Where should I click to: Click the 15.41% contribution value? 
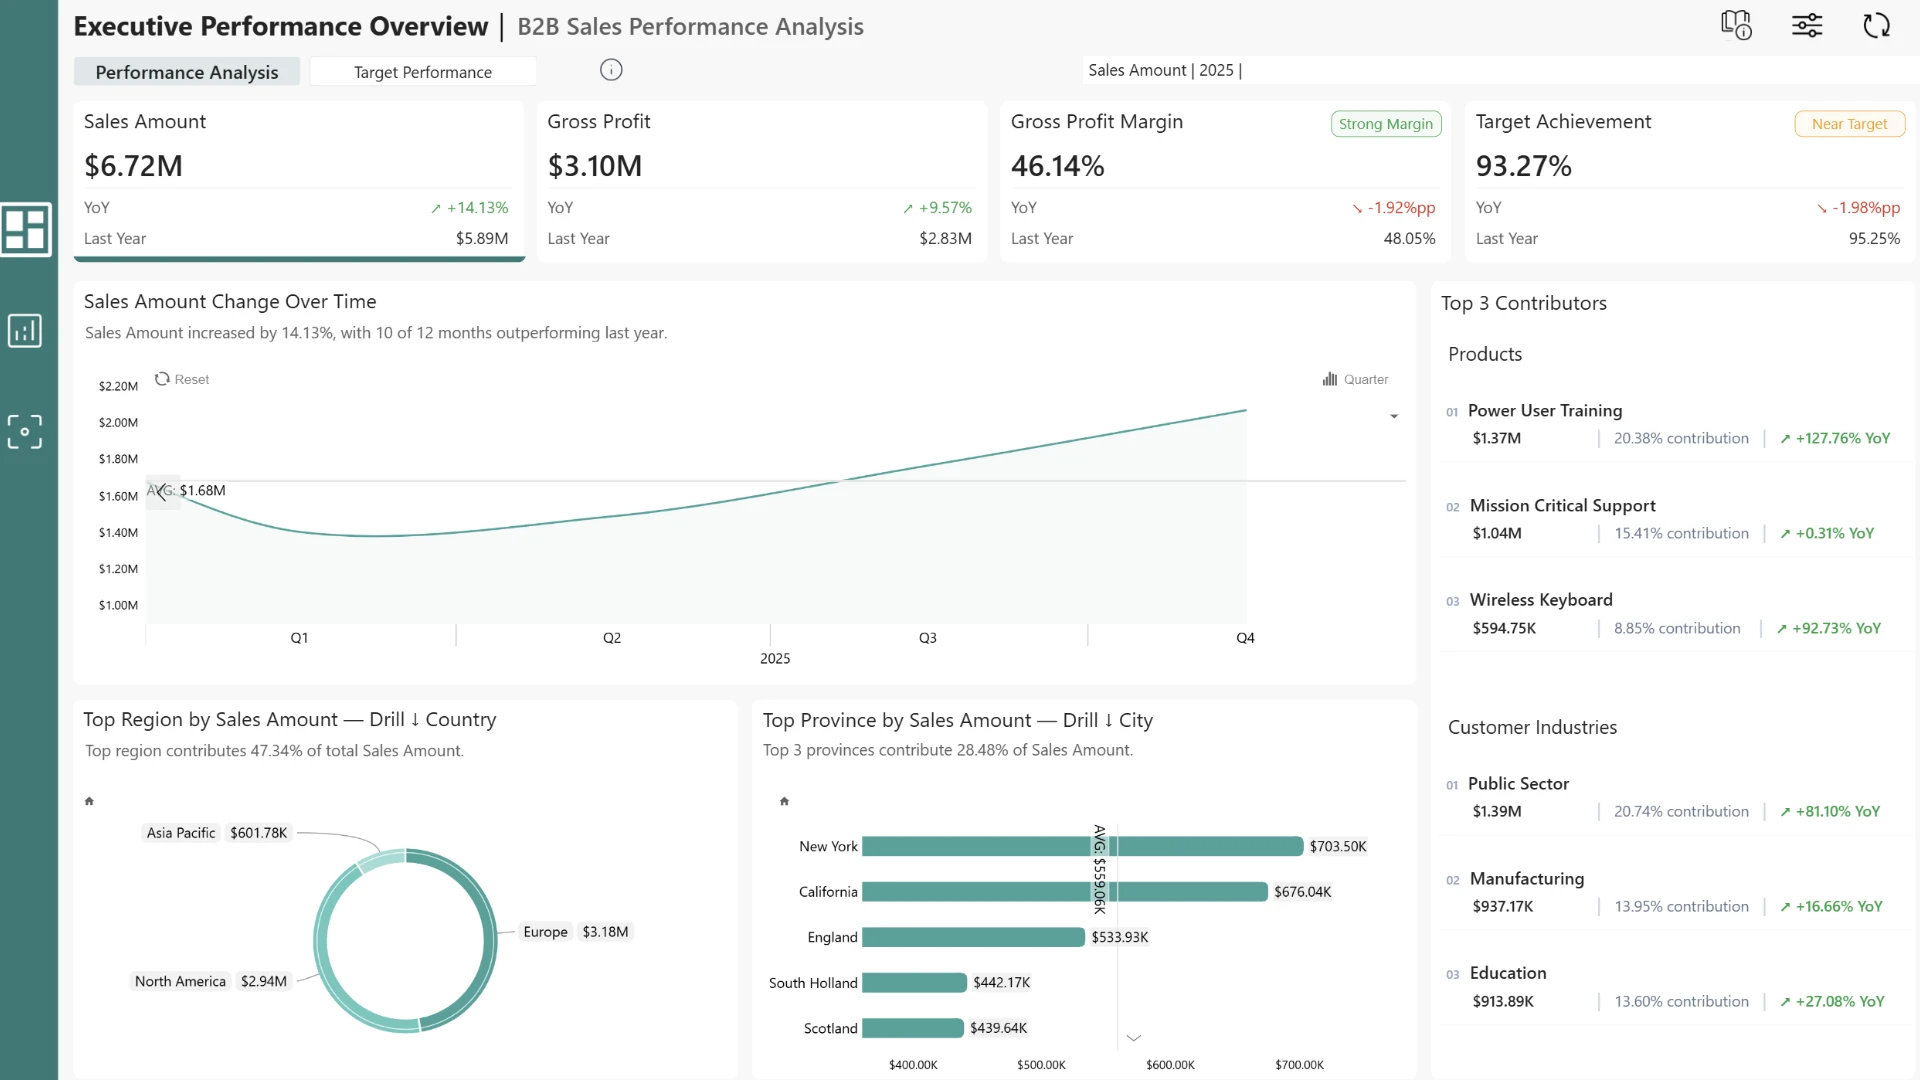tap(1682, 533)
